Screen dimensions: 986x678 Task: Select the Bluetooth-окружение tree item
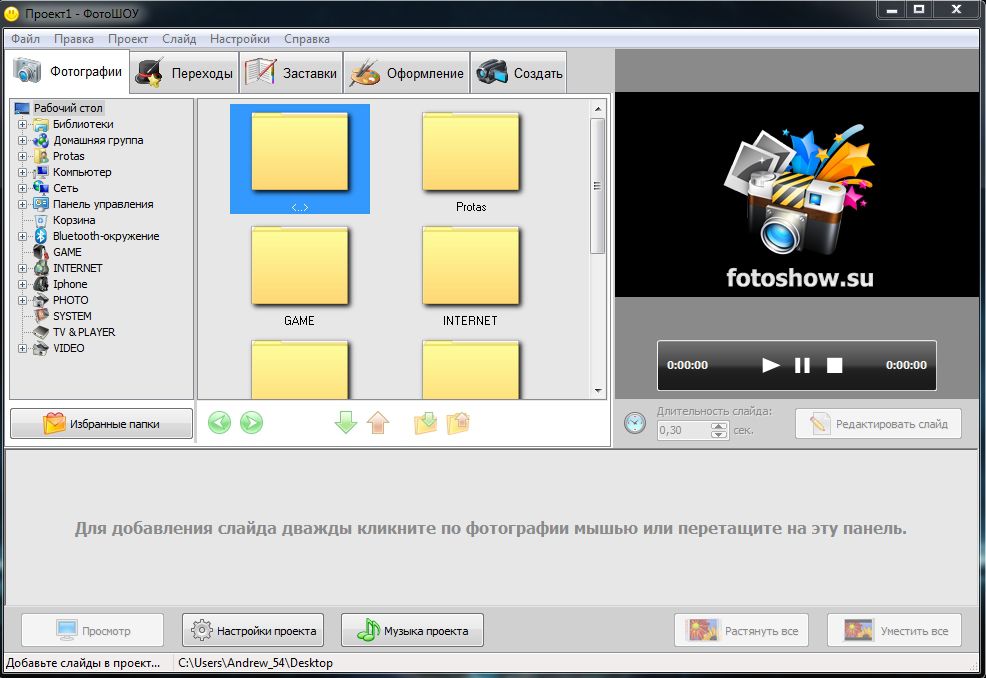point(106,236)
